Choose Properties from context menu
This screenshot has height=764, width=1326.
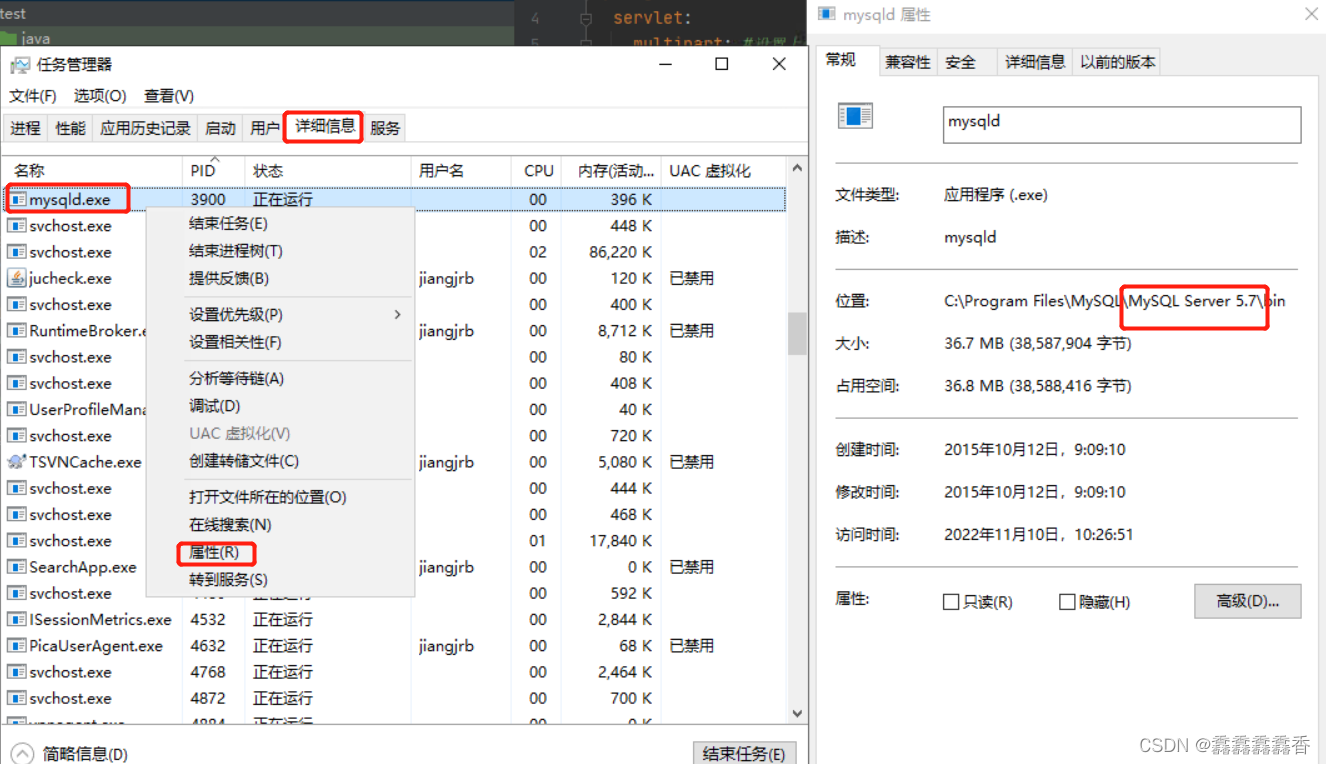pos(280,552)
